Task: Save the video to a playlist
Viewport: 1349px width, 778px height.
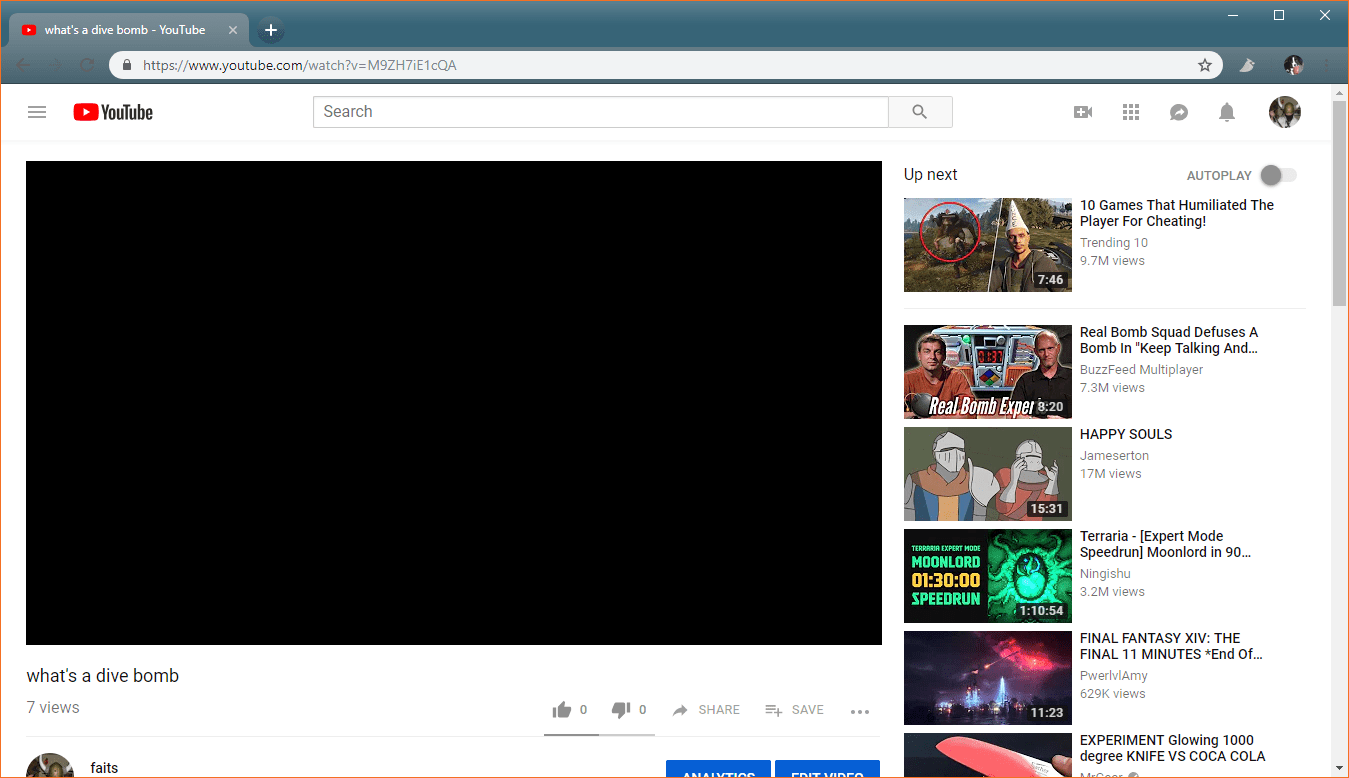Action: (x=794, y=710)
